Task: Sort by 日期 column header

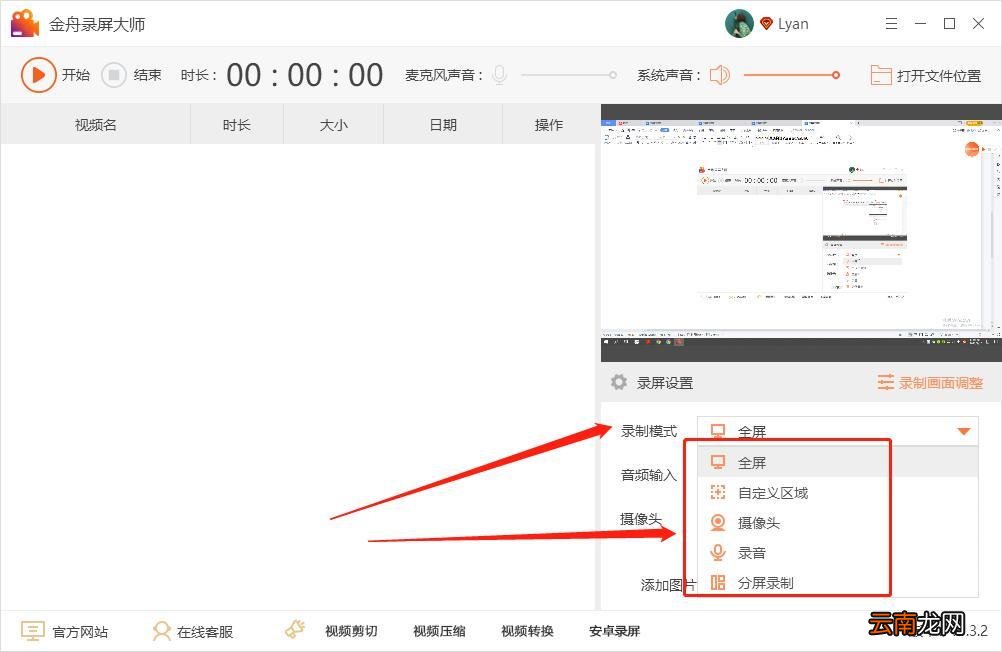Action: 443,125
